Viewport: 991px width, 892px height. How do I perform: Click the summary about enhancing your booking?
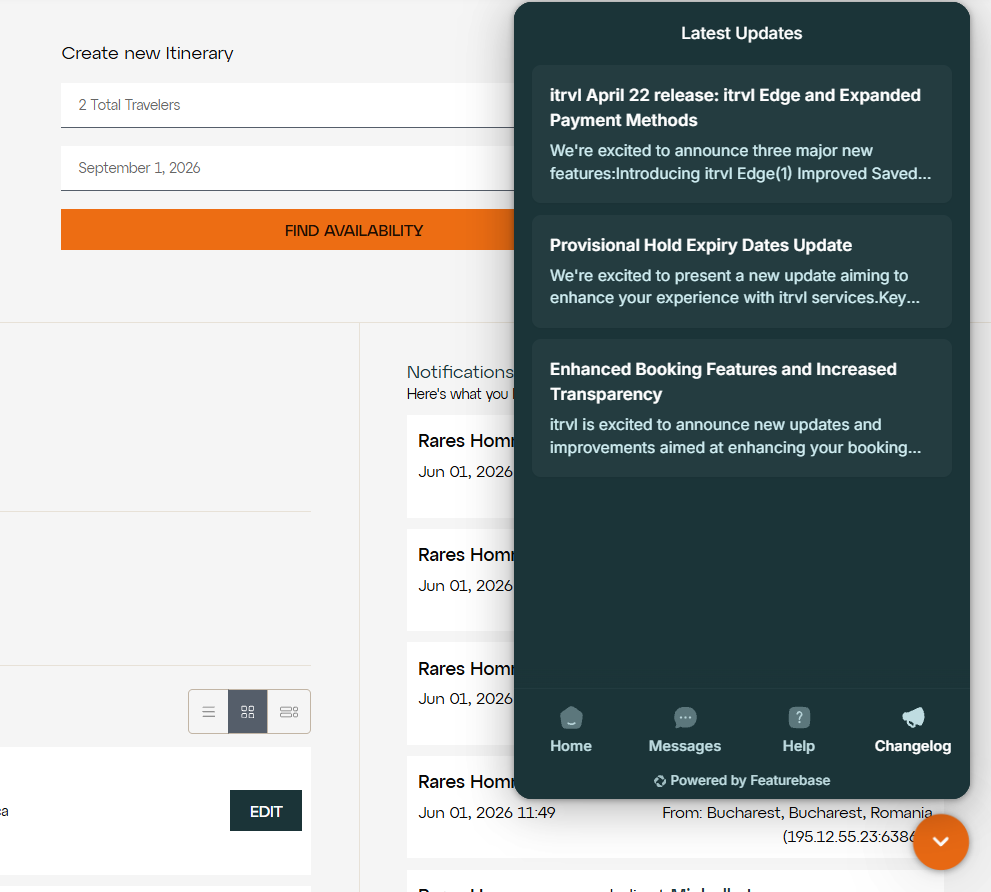click(x=735, y=436)
